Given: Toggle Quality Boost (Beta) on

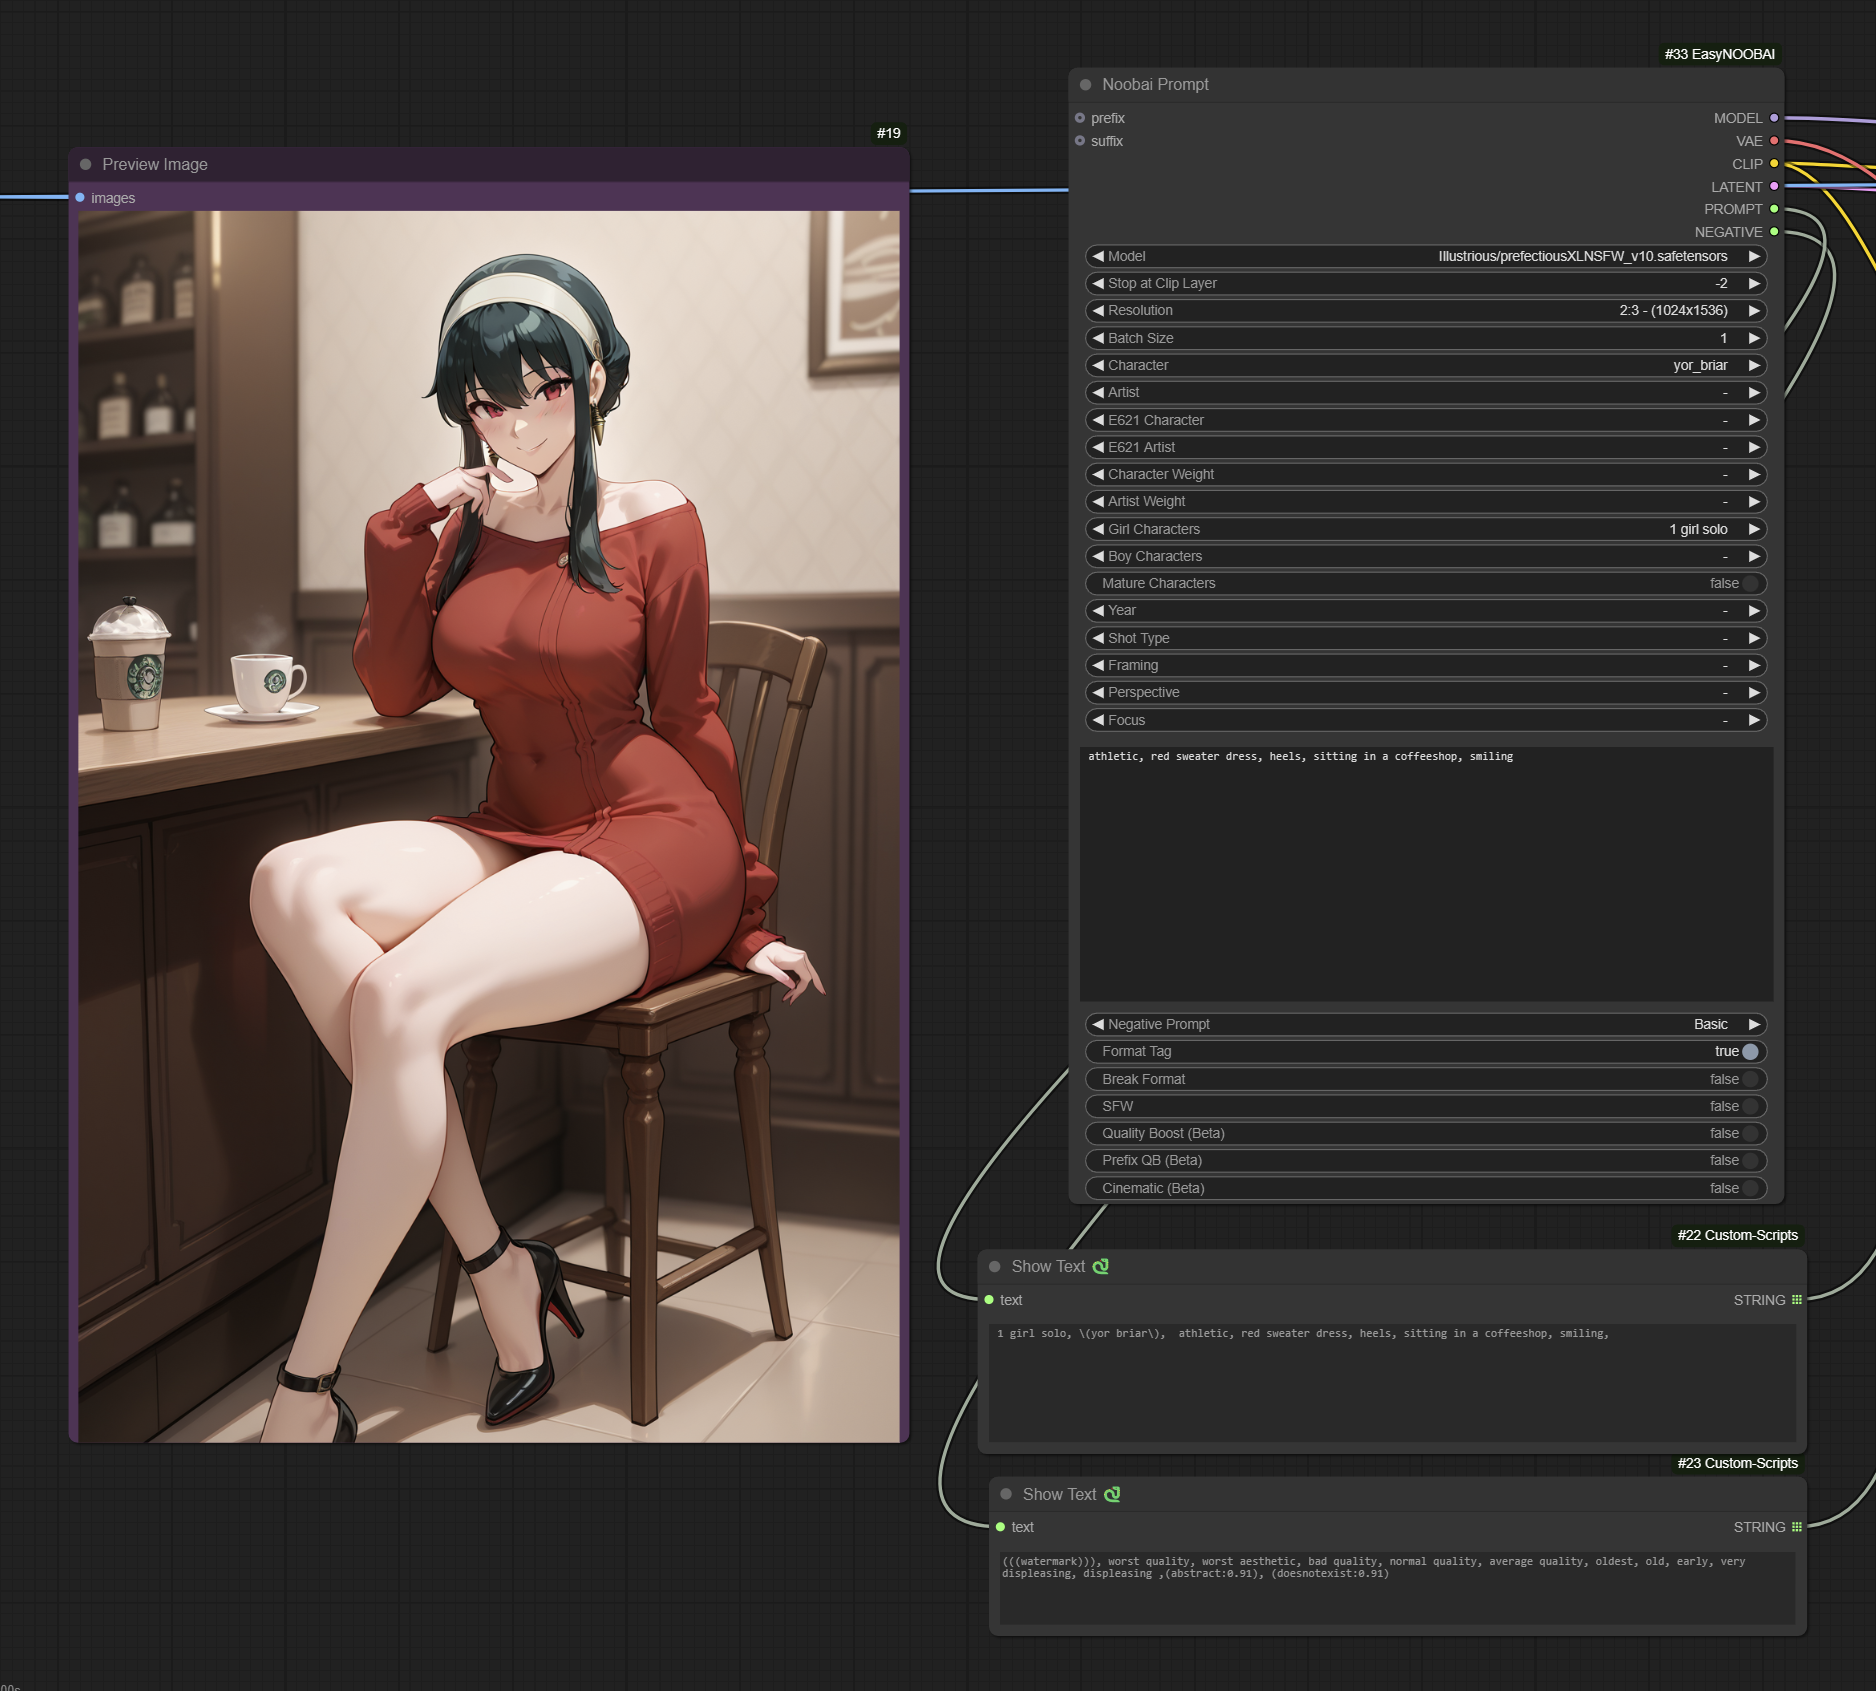Looking at the screenshot, I should [1749, 1133].
